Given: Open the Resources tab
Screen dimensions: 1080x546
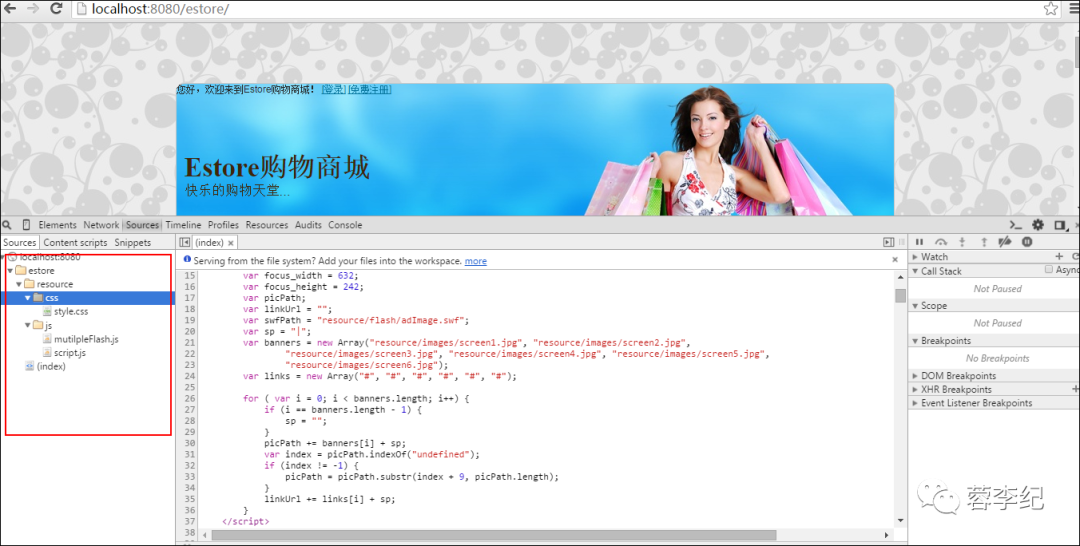Looking at the screenshot, I should coord(267,225).
